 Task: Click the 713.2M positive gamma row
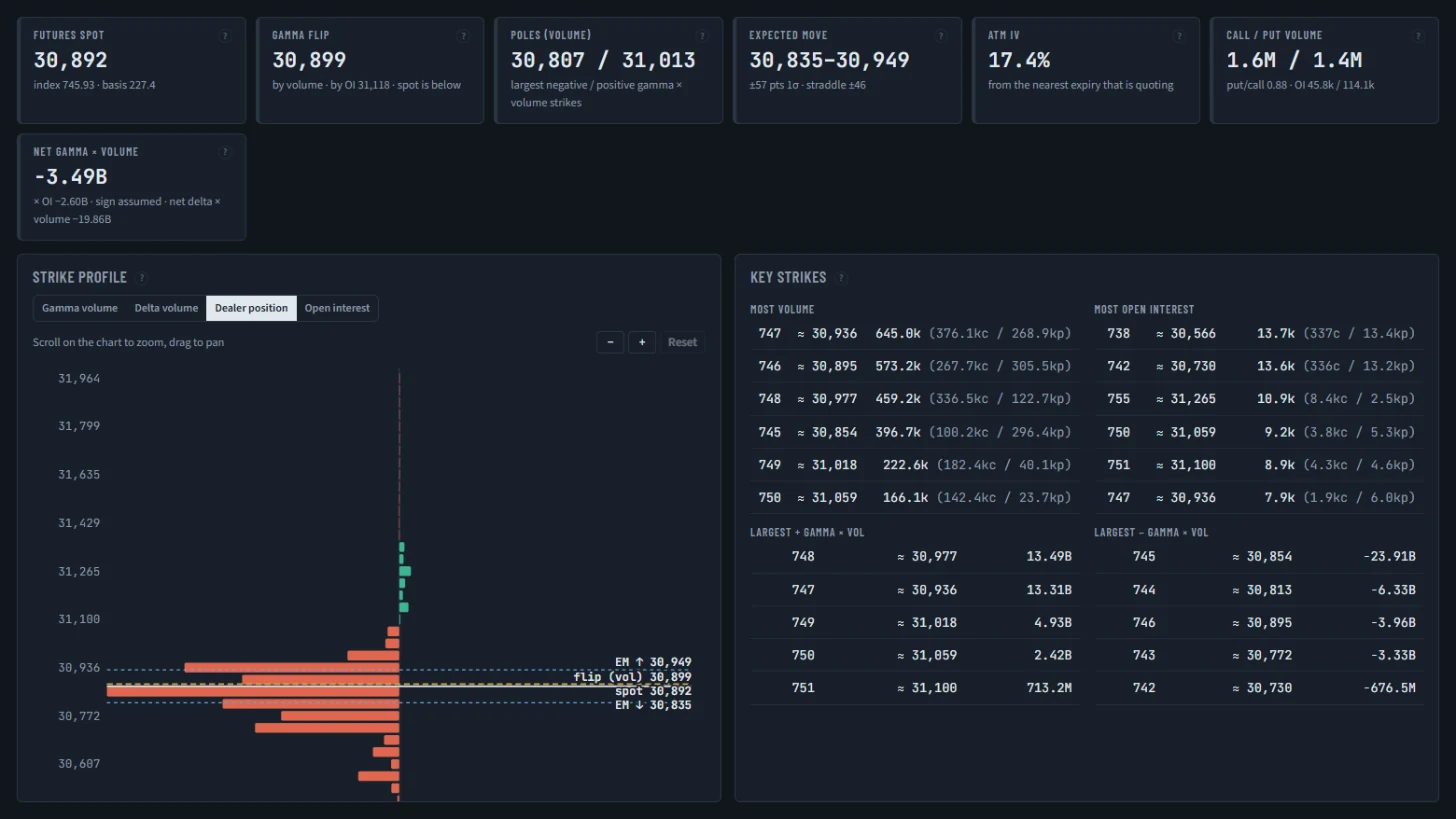tap(915, 688)
